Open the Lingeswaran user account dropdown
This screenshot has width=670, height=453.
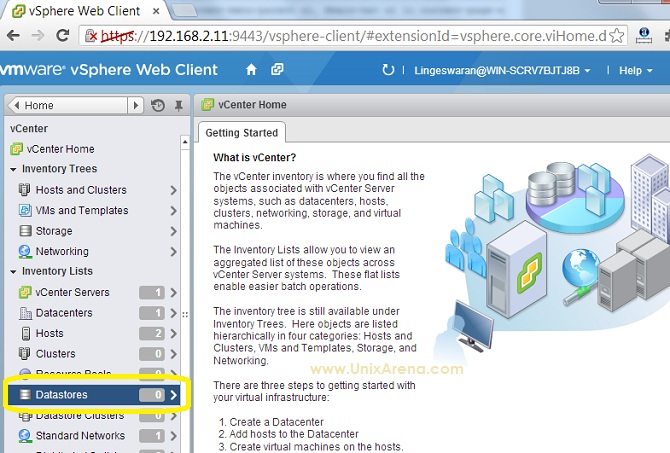click(502, 70)
